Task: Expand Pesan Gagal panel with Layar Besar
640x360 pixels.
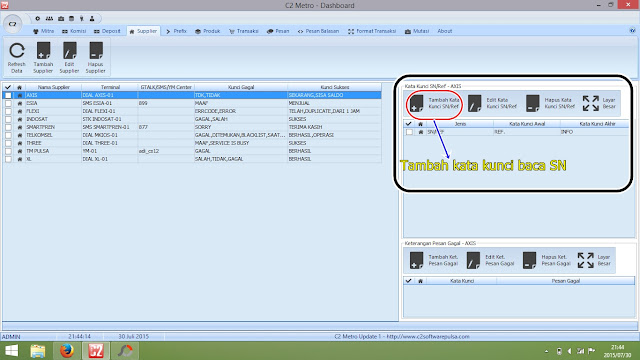Action: (594, 260)
